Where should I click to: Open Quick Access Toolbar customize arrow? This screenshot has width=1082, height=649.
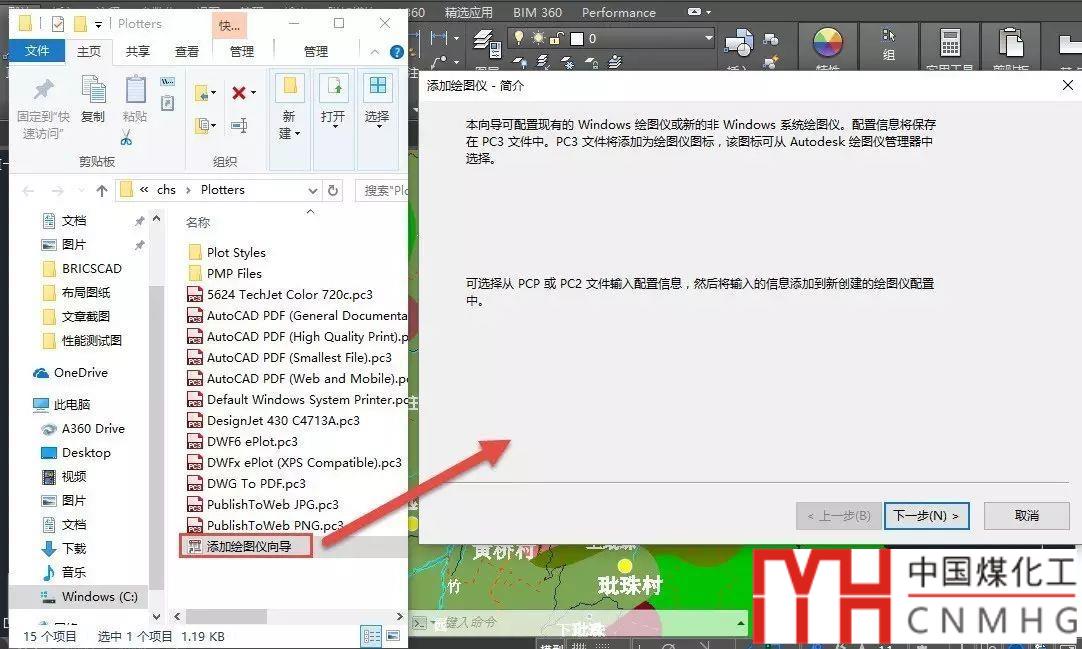[99, 25]
